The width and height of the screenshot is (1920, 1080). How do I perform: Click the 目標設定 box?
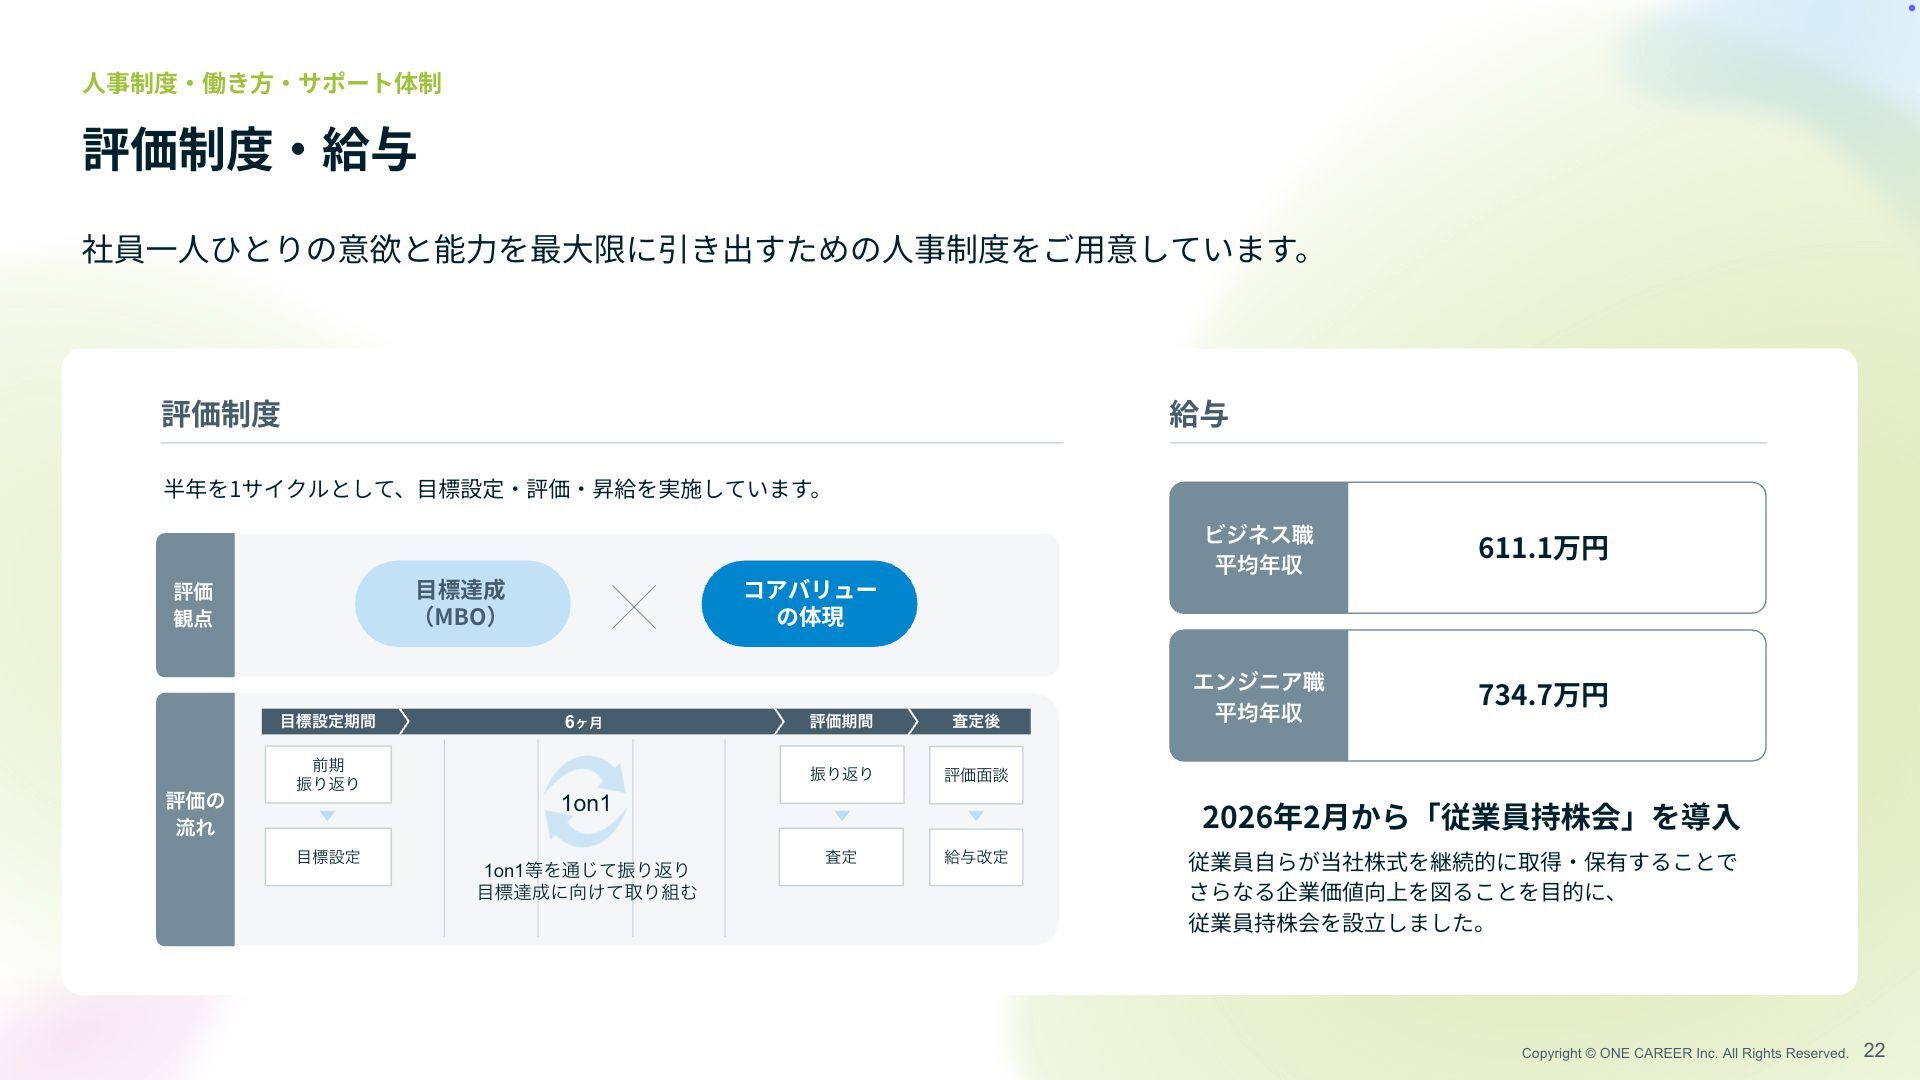pyautogui.click(x=328, y=857)
